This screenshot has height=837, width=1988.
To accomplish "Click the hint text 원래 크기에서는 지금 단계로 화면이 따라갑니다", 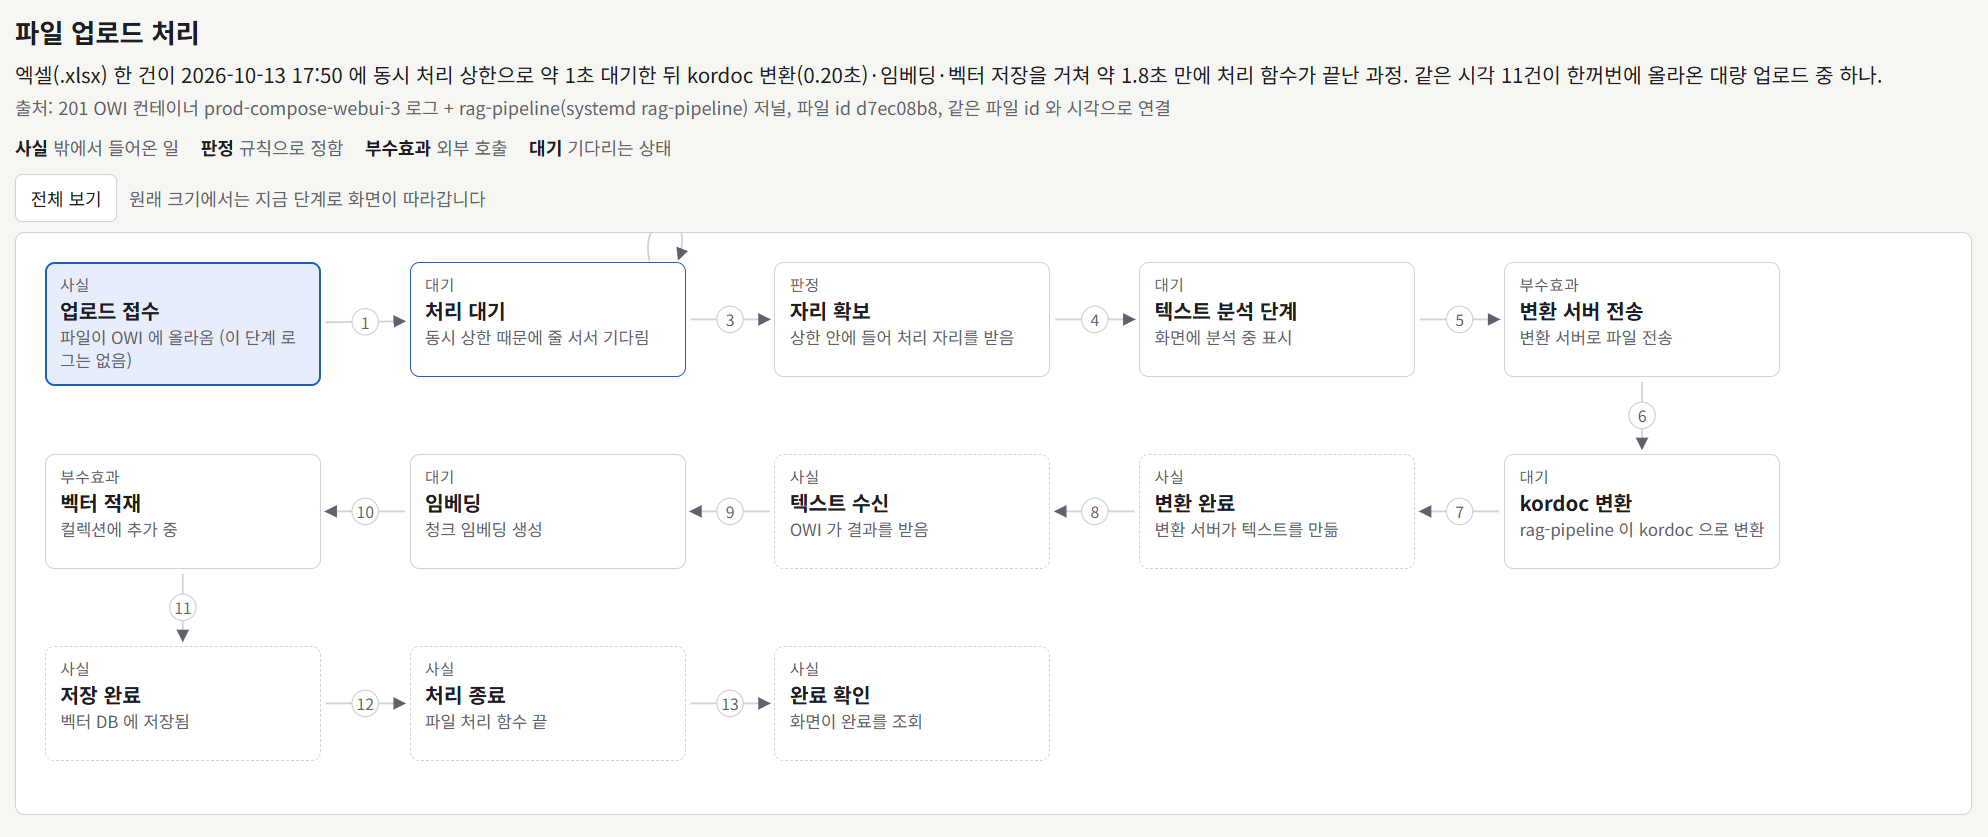I will coord(307,199).
